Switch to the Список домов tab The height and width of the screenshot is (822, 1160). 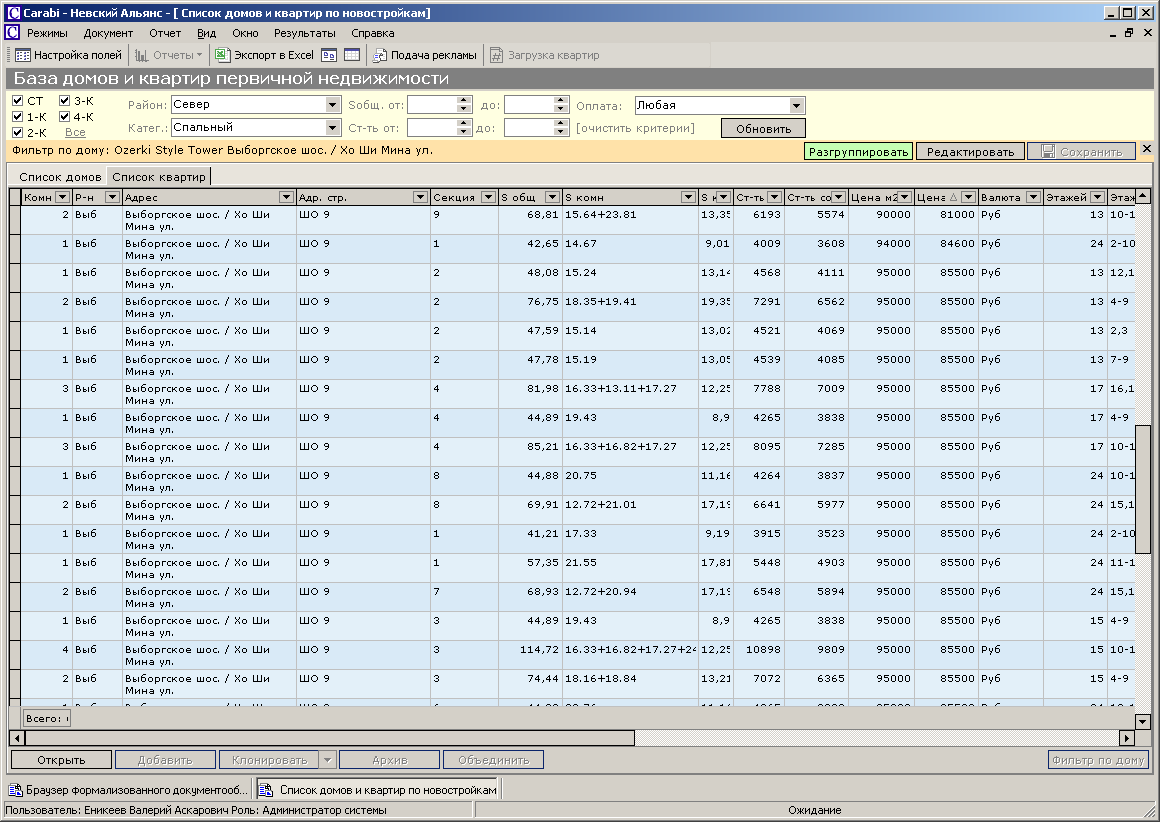[60, 177]
